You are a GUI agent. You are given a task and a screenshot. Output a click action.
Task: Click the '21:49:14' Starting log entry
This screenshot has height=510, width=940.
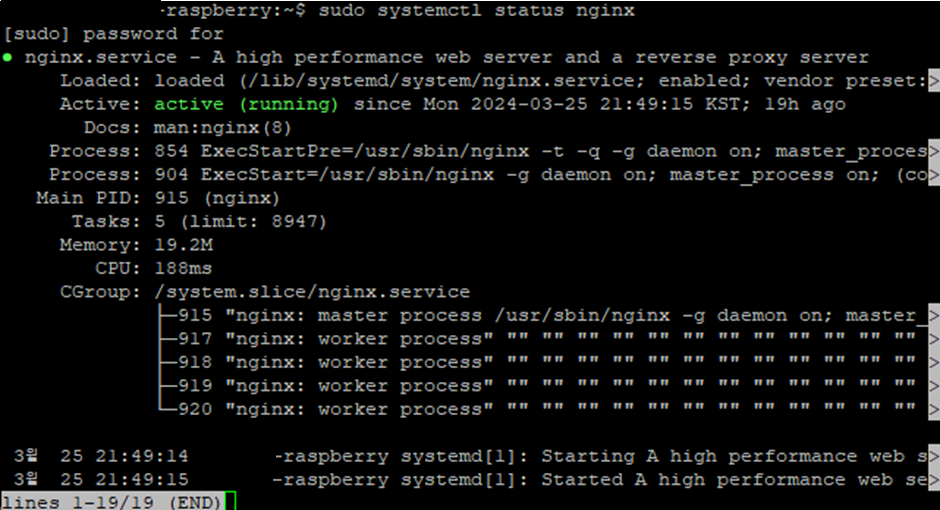pyautogui.click(x=471, y=457)
